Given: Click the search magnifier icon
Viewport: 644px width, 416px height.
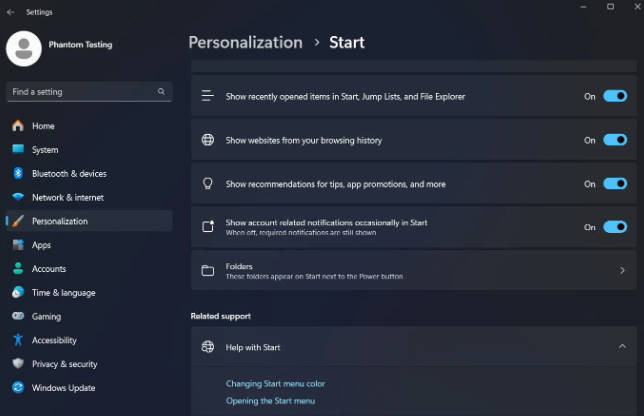Looking at the screenshot, I should pos(161,92).
